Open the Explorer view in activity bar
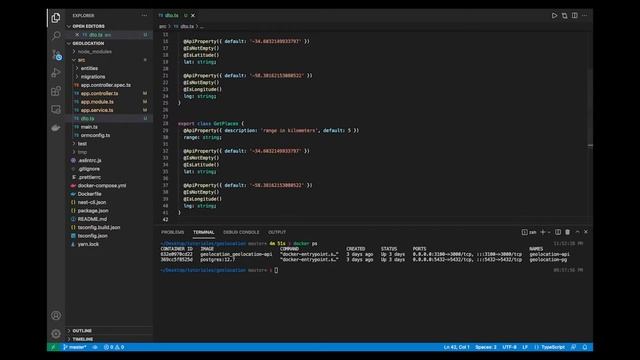The width and height of the screenshot is (640, 360). tap(56, 18)
